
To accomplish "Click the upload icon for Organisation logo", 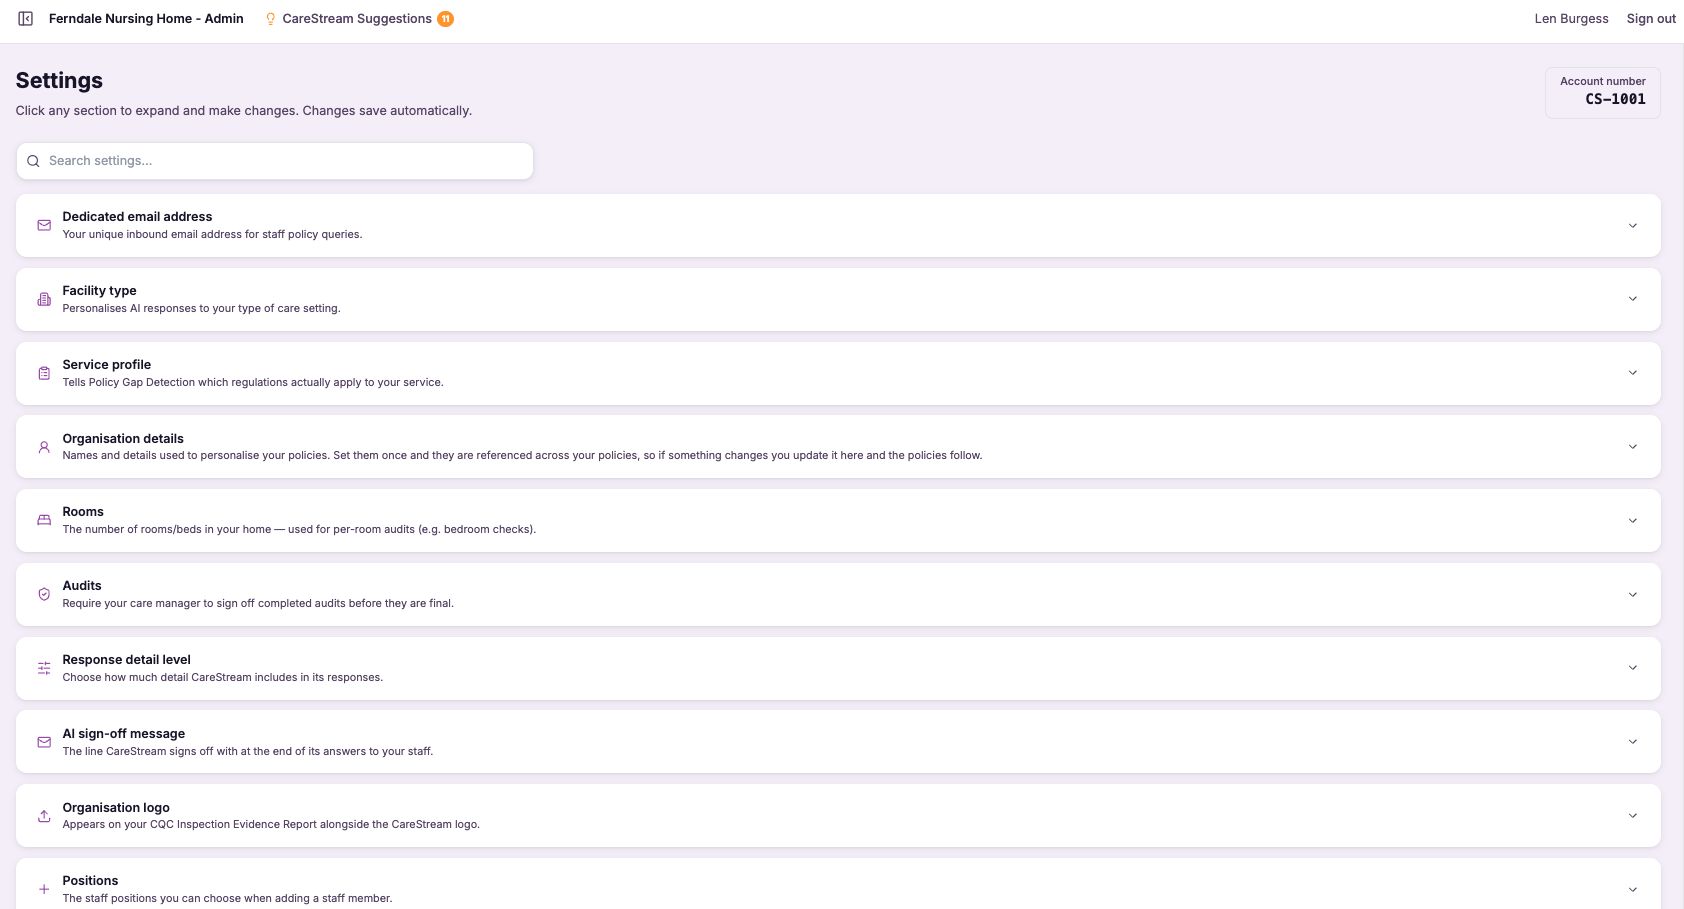I will 44,816.
